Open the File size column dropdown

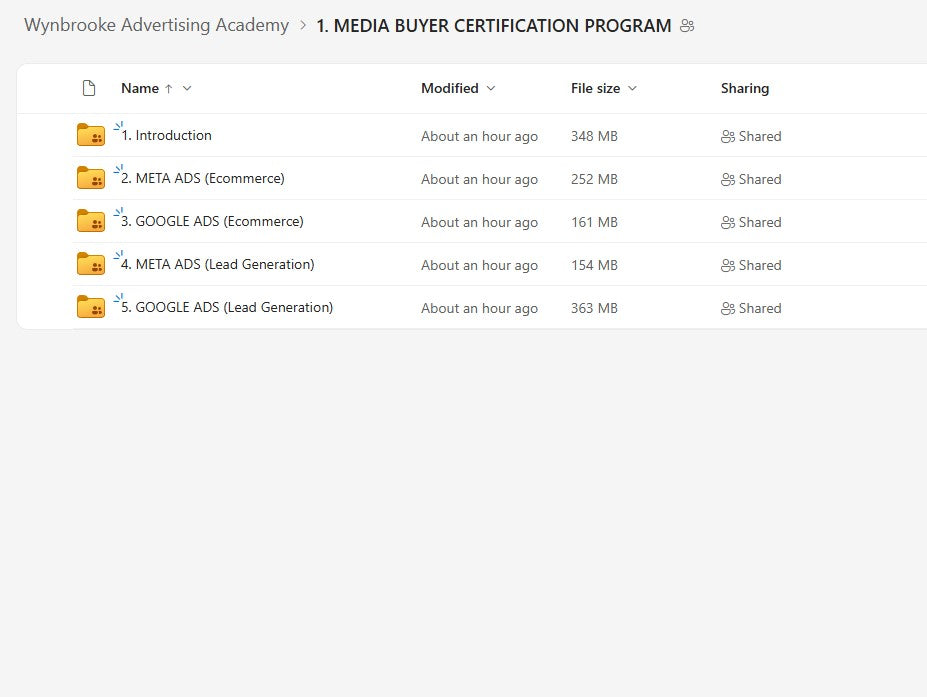pyautogui.click(x=634, y=88)
